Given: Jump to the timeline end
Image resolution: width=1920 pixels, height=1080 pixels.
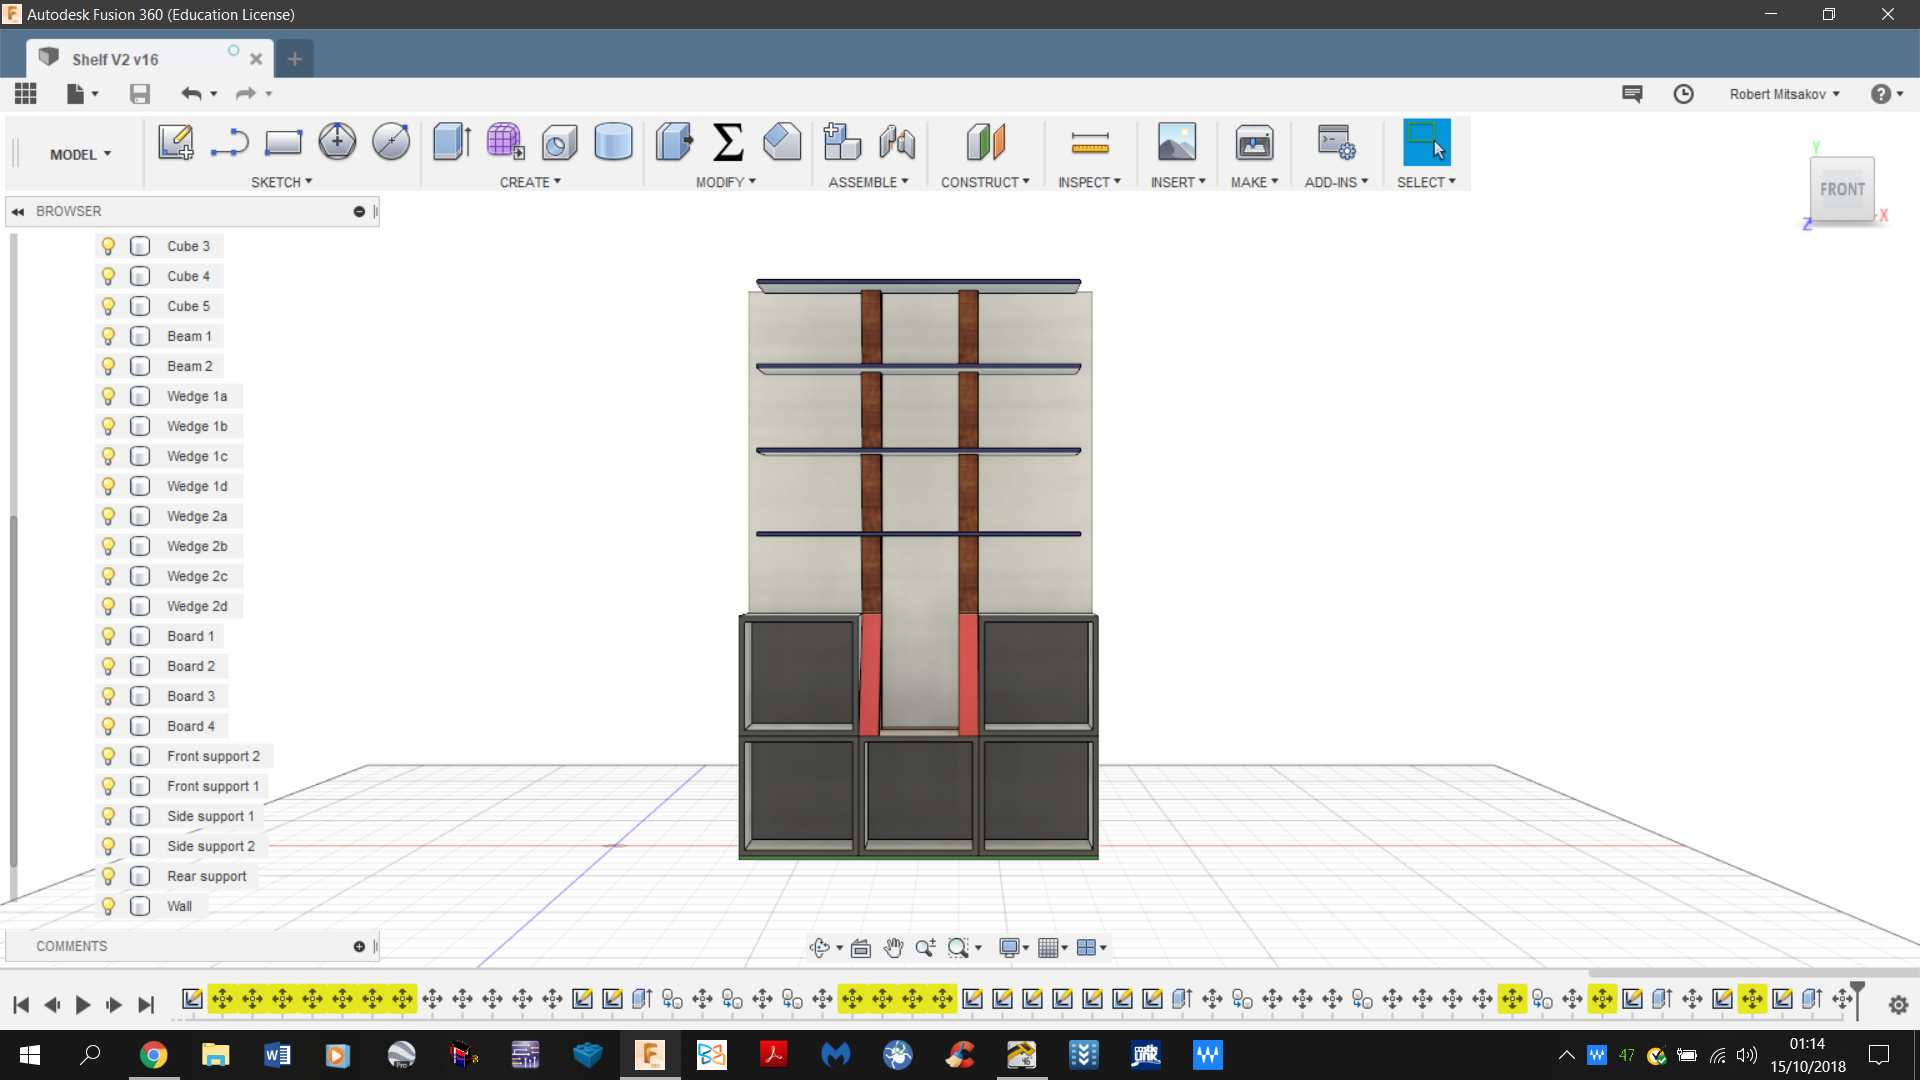Looking at the screenshot, I should (146, 1005).
